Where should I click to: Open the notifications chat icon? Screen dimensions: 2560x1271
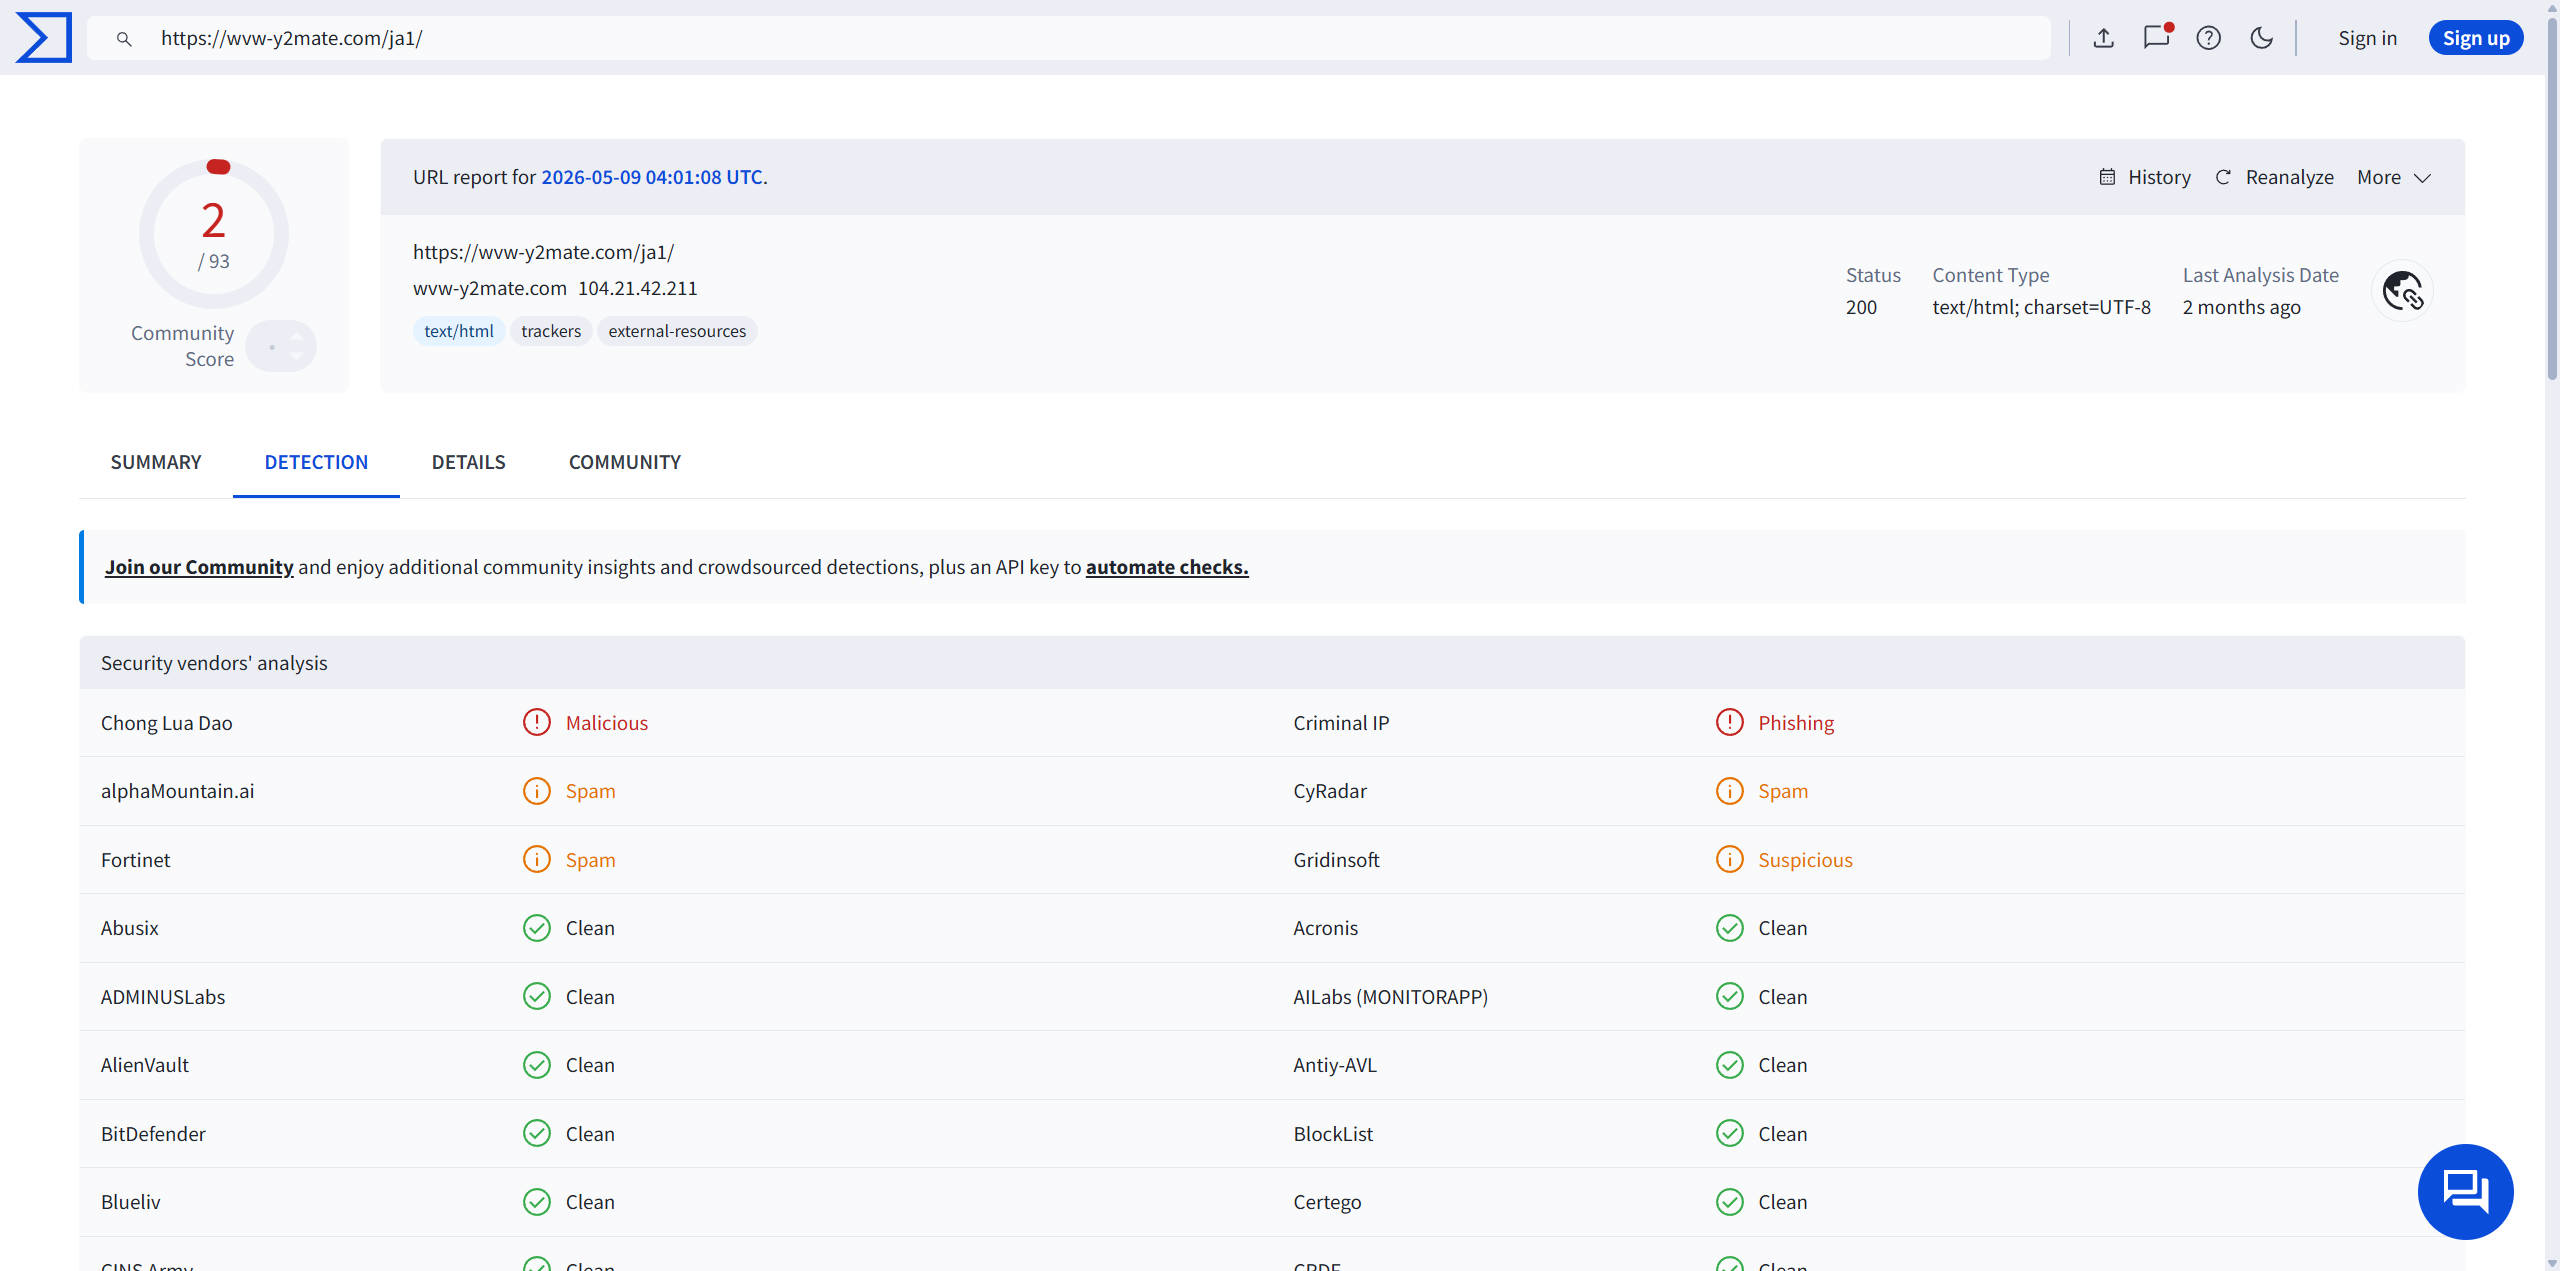click(x=2156, y=38)
